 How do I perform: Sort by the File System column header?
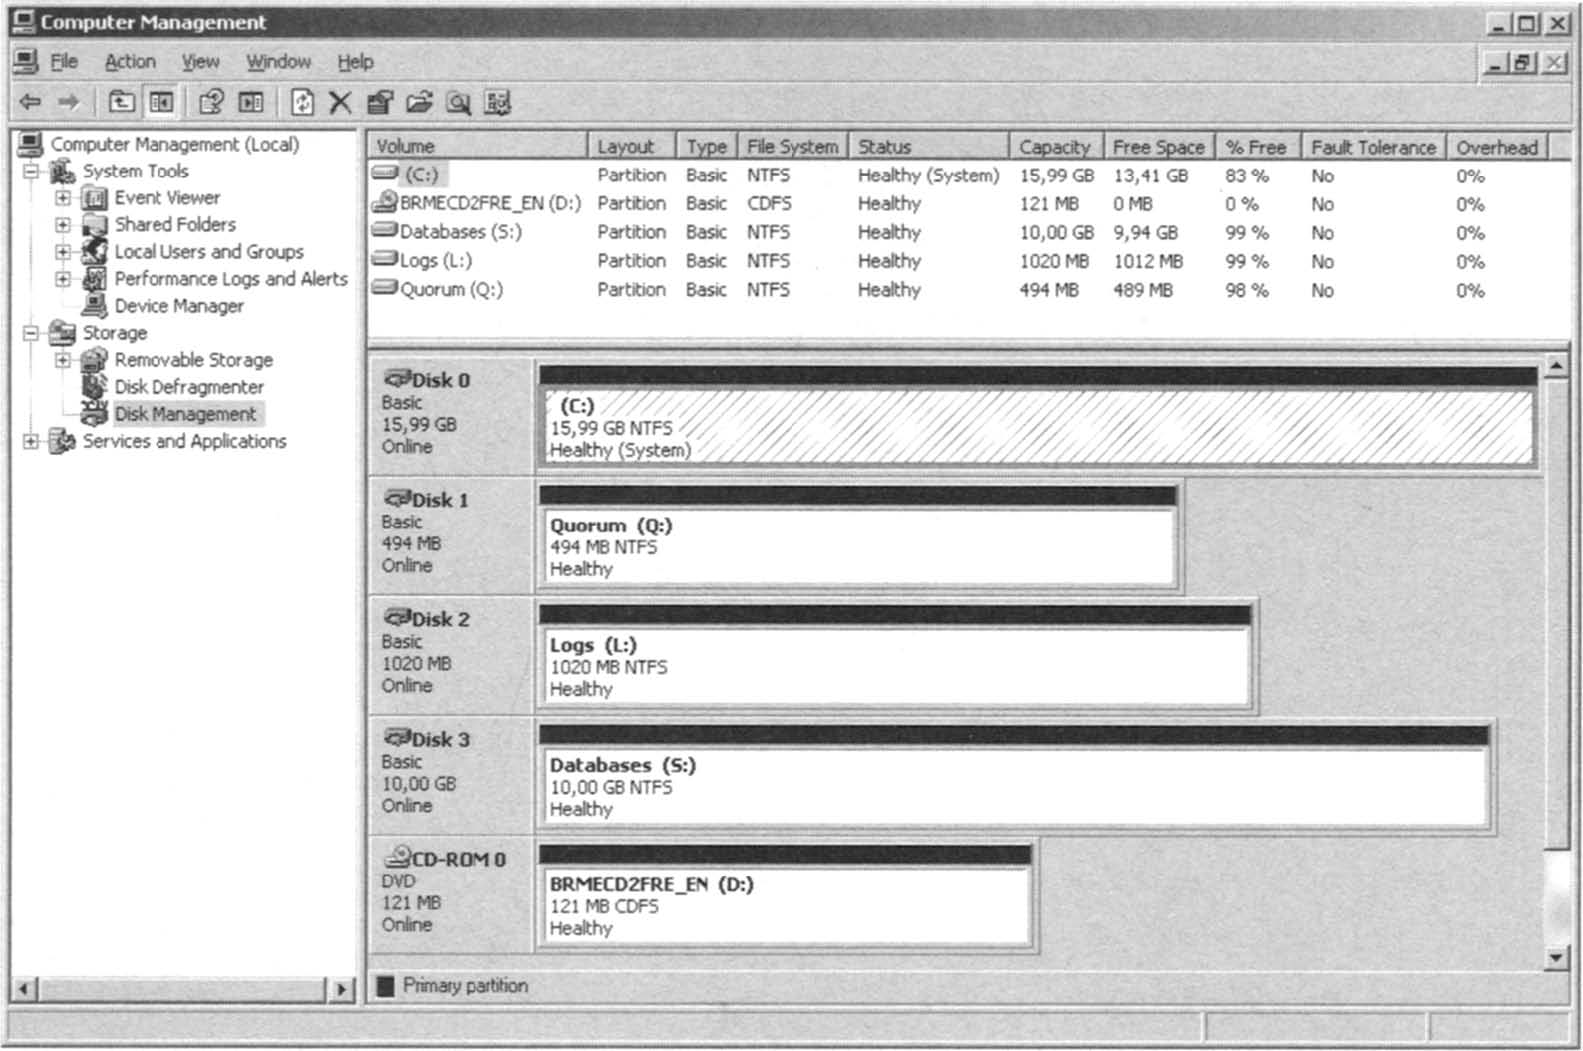(x=793, y=147)
